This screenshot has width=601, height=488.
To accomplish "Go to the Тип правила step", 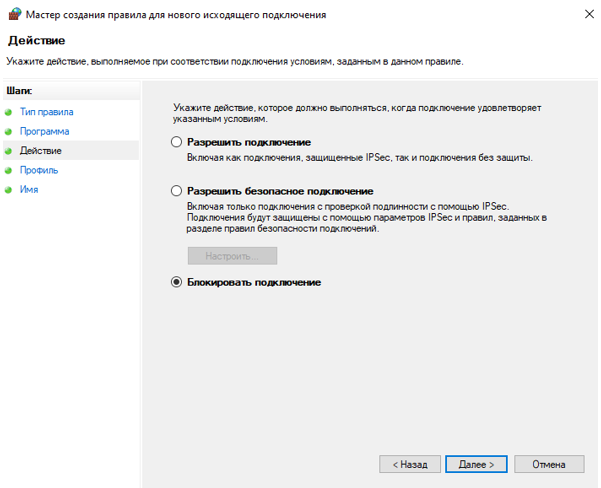I will tap(46, 112).
